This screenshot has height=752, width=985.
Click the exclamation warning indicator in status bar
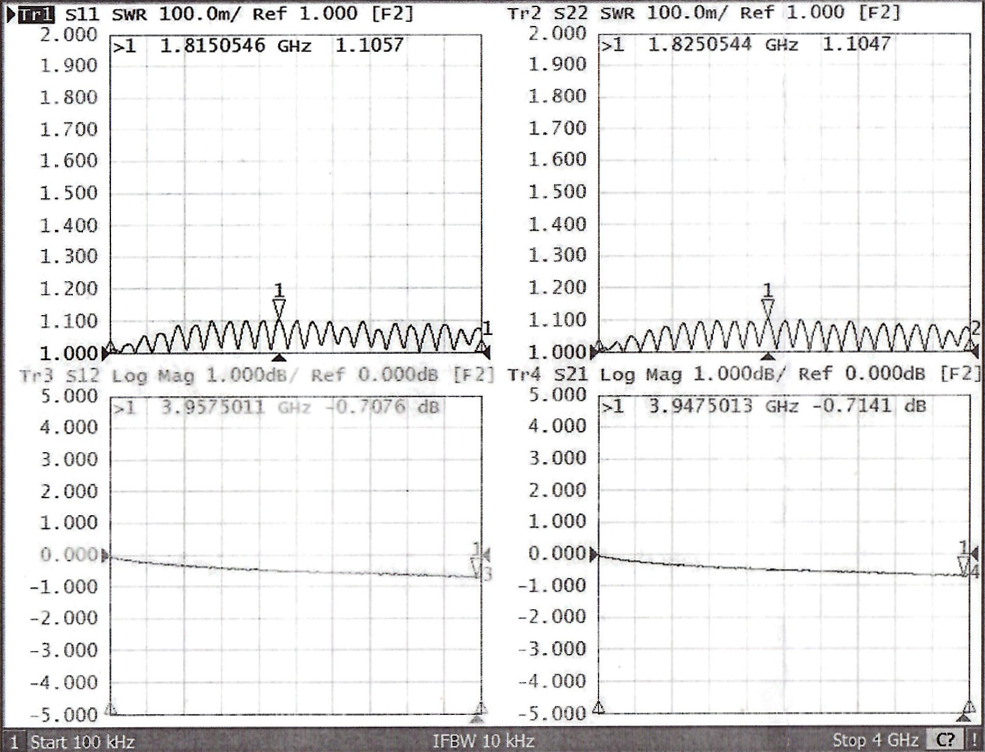click(973, 741)
